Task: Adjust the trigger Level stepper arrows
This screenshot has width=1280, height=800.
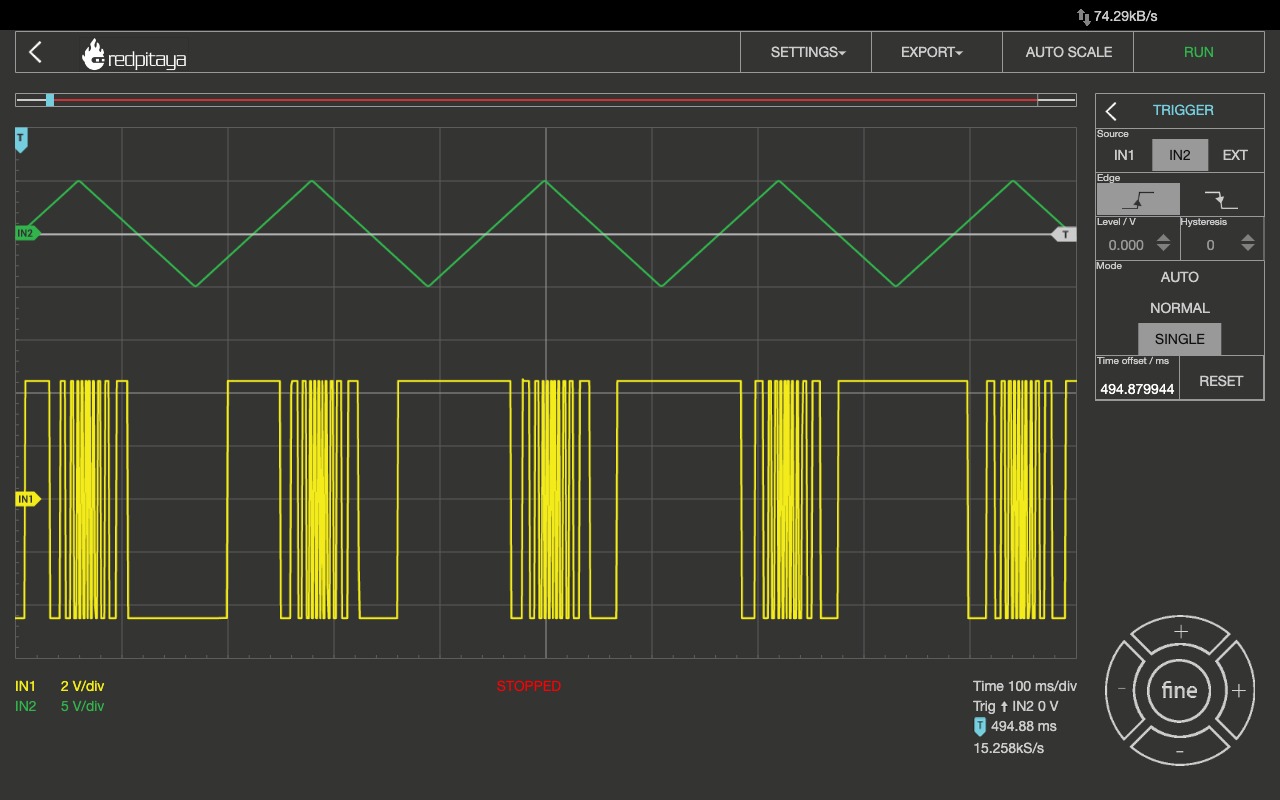Action: pyautogui.click(x=1163, y=244)
